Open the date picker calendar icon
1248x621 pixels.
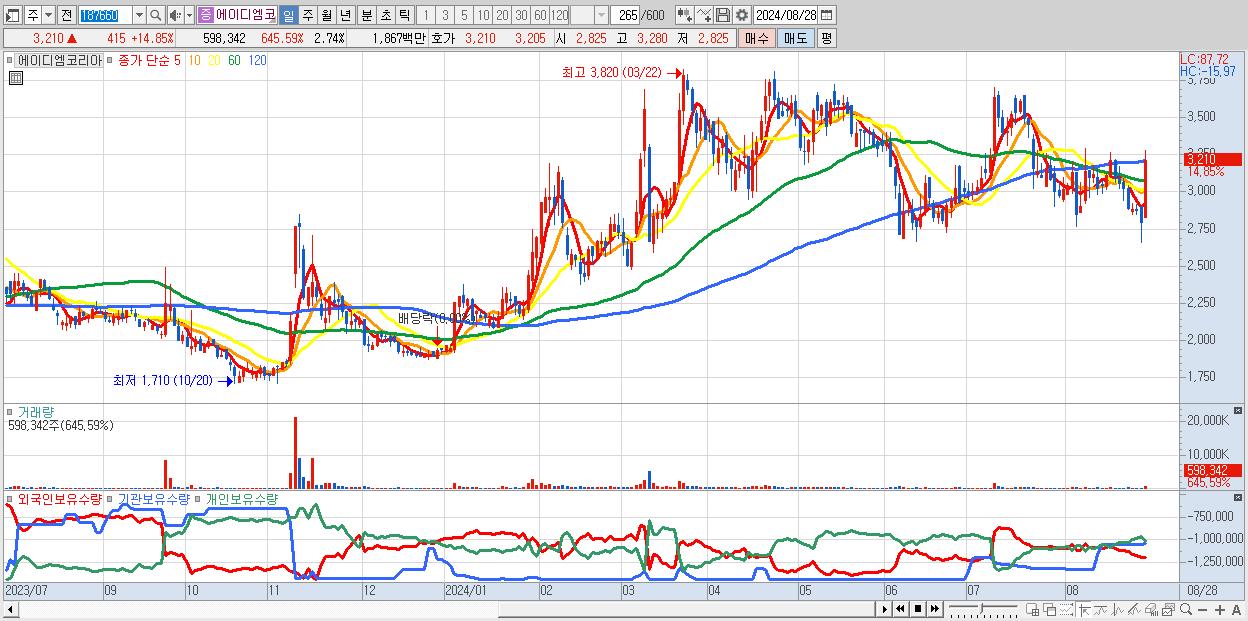[x=826, y=15]
